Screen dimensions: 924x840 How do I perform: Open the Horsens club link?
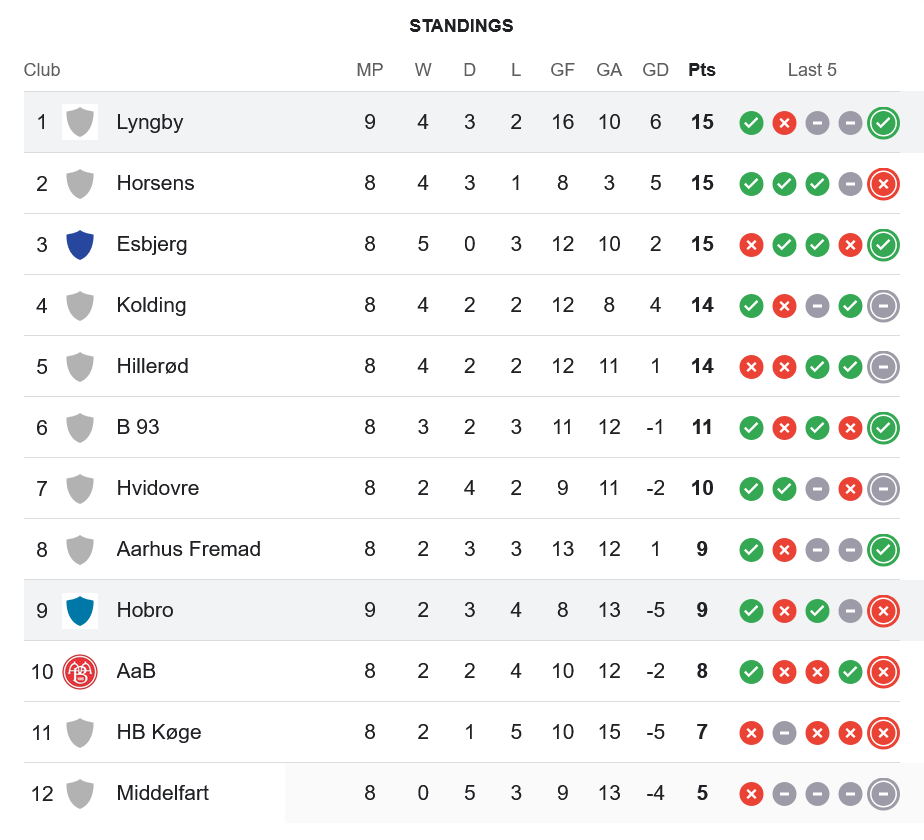[155, 183]
